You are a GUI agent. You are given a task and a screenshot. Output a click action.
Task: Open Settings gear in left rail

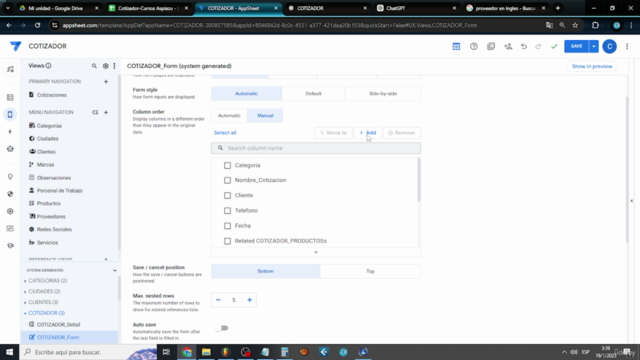pyautogui.click(x=10, y=211)
